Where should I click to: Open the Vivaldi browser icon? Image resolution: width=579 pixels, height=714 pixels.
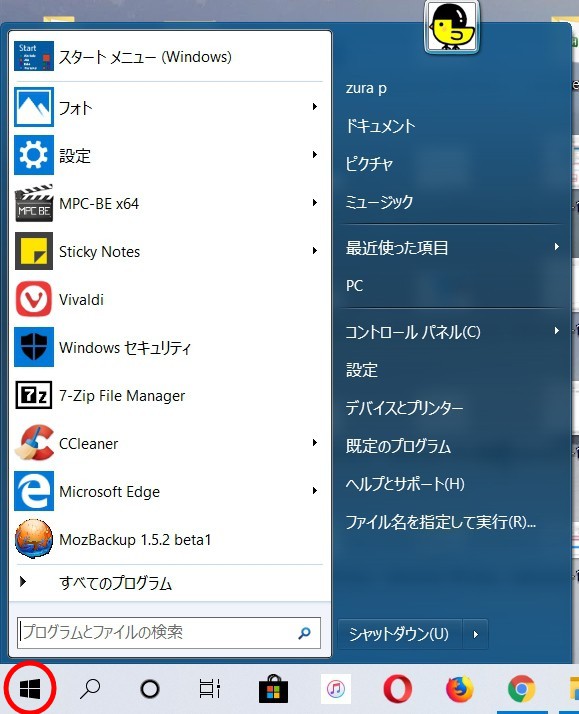click(x=34, y=299)
